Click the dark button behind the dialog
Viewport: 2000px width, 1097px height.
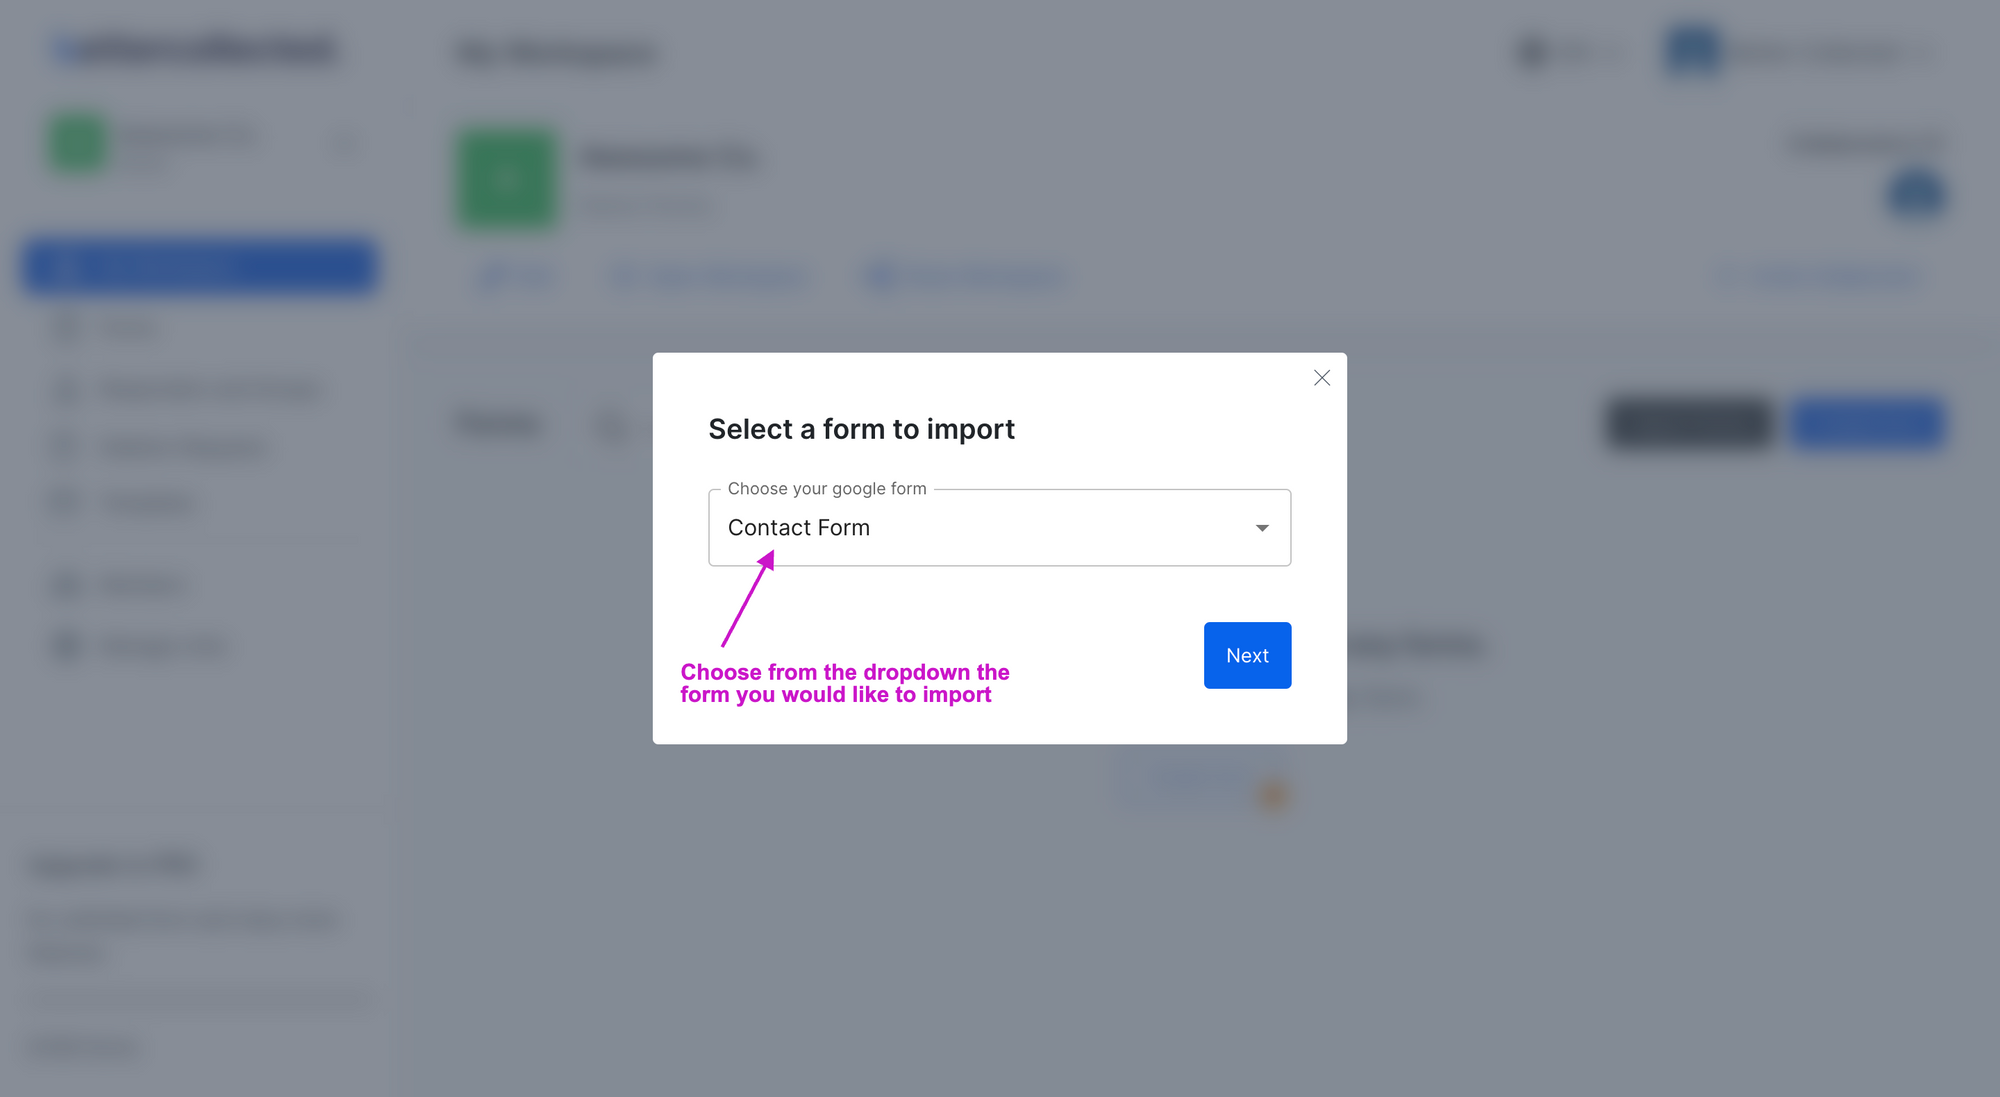(x=1689, y=423)
